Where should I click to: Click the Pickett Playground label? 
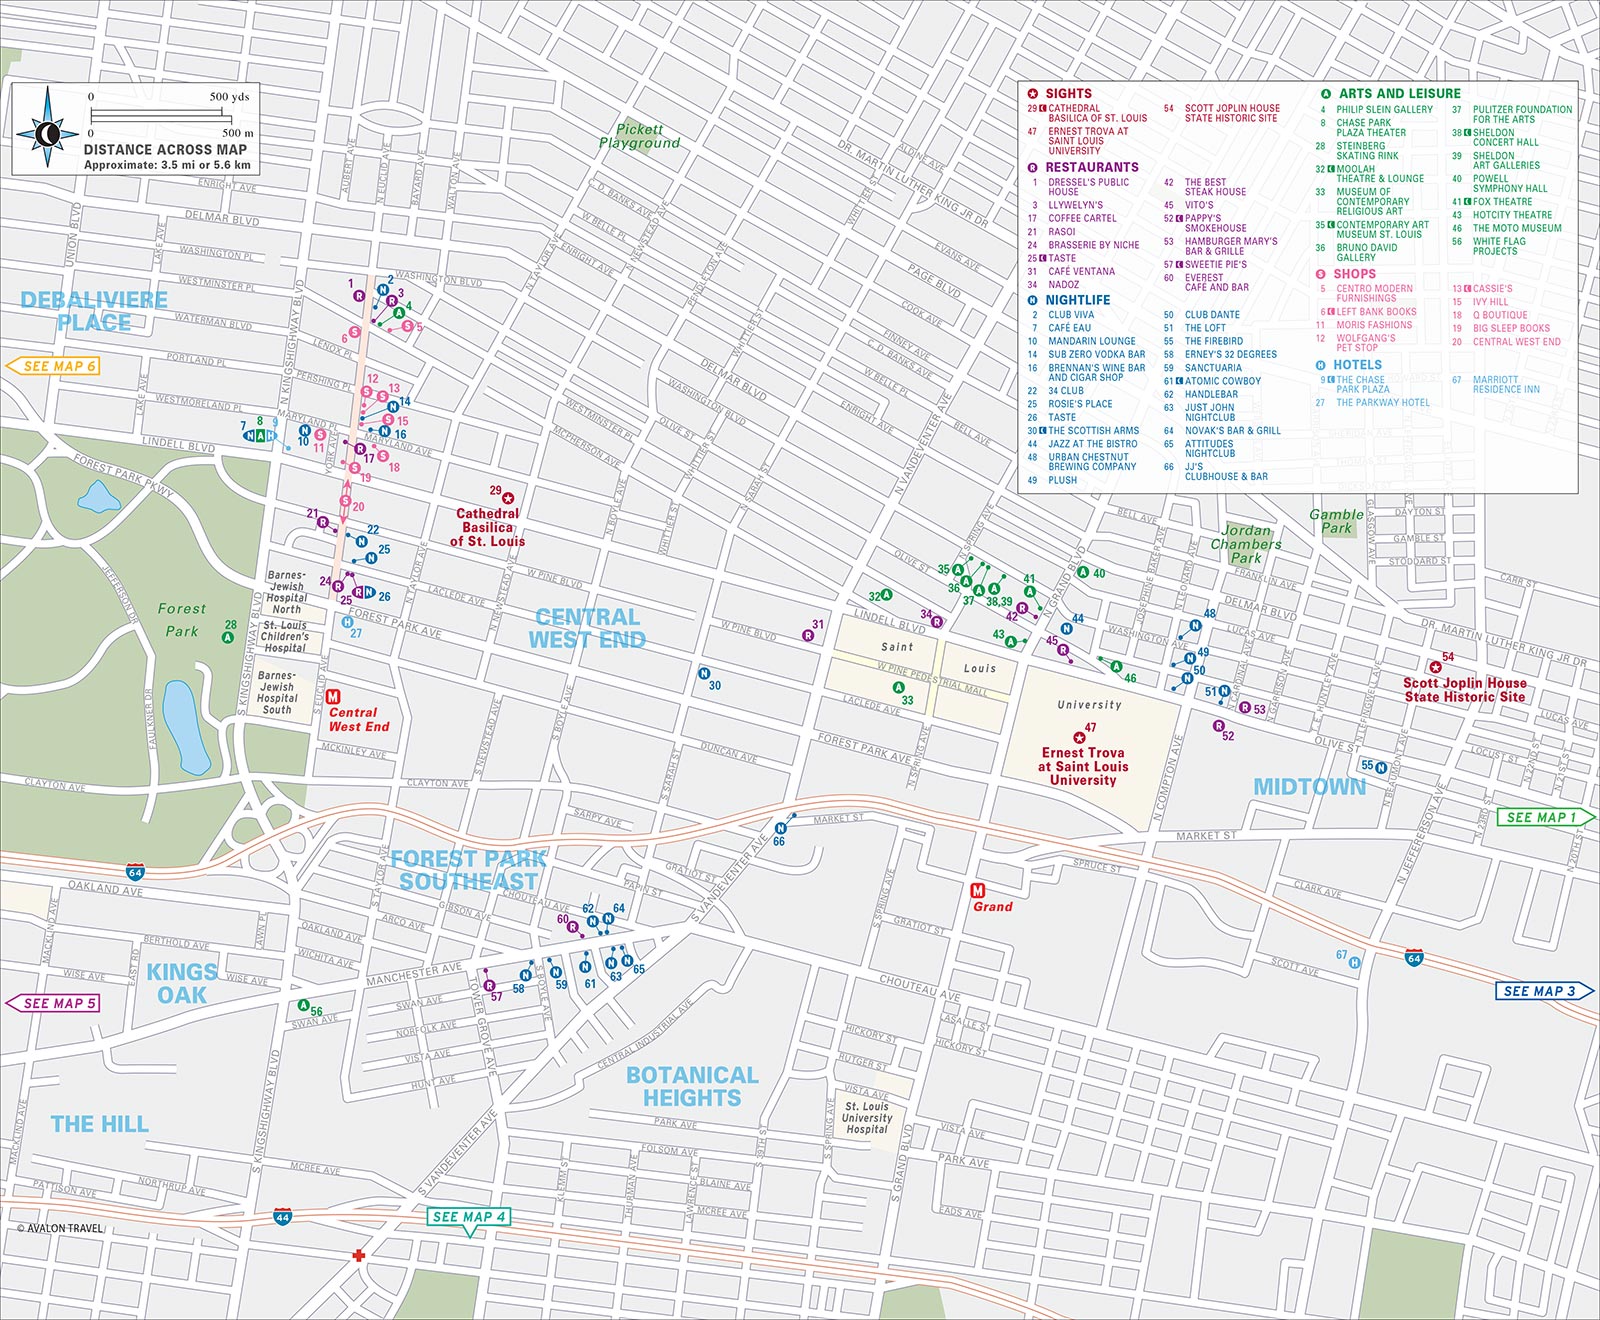tap(640, 136)
